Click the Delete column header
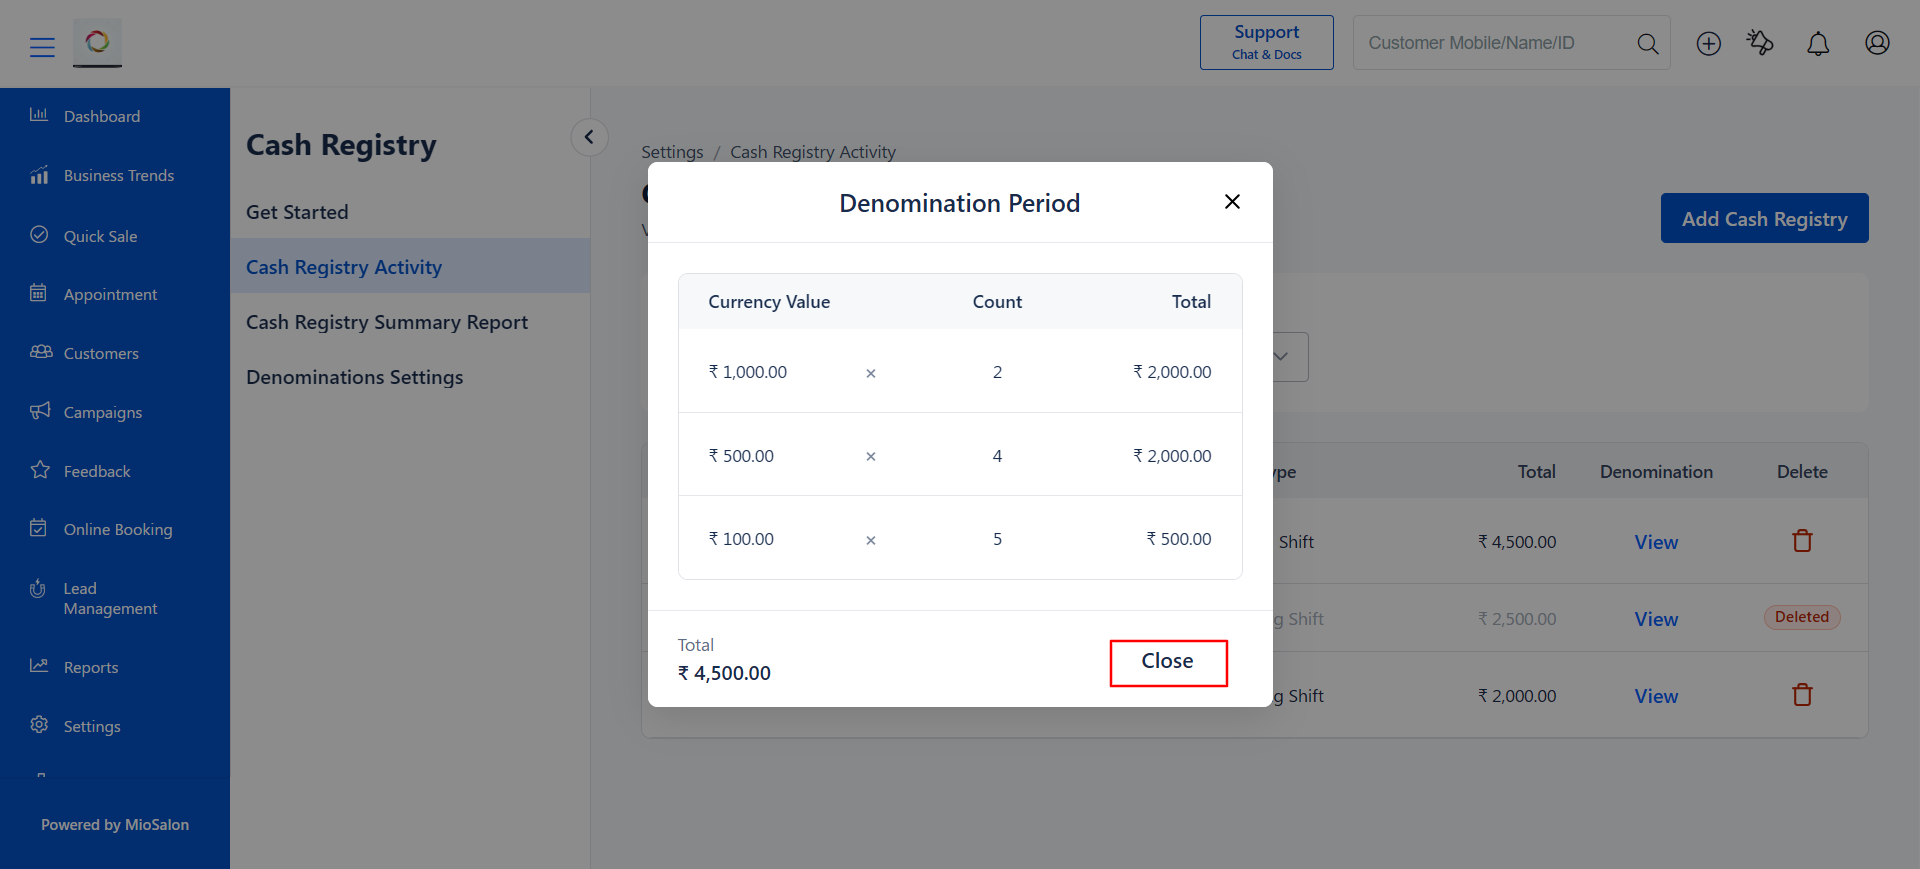Image resolution: width=1920 pixels, height=869 pixels. (x=1802, y=472)
